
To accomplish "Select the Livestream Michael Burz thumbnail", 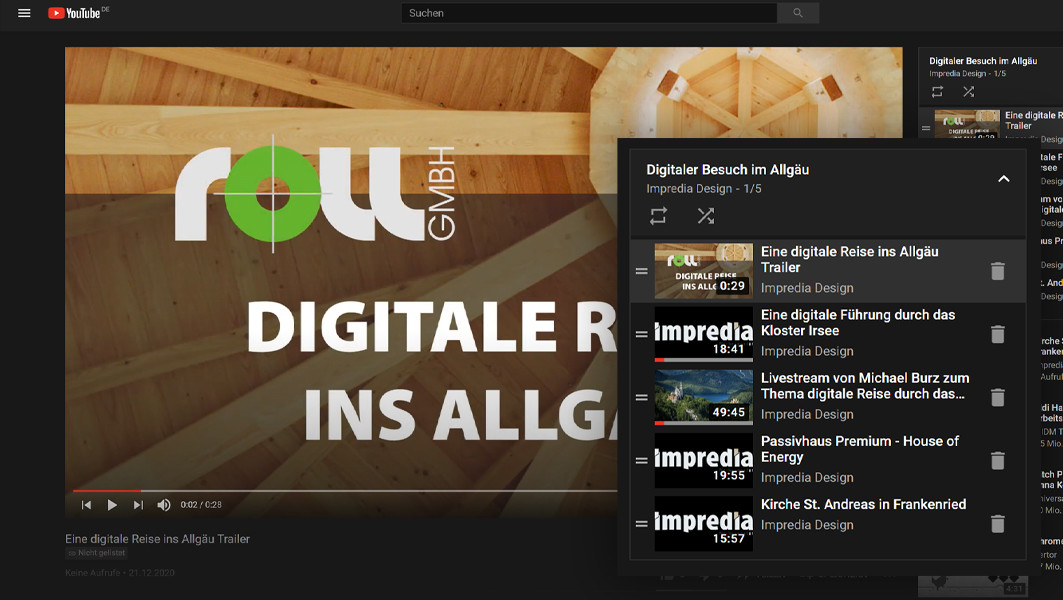I will click(703, 397).
